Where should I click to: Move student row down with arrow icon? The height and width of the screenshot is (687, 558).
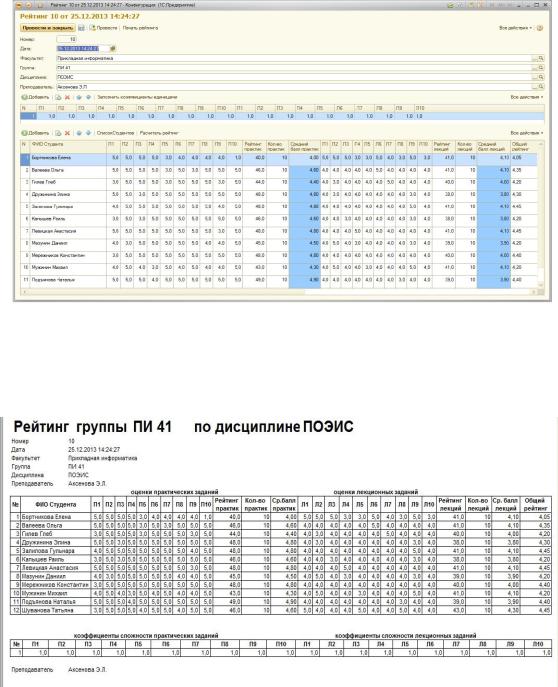pos(88,133)
